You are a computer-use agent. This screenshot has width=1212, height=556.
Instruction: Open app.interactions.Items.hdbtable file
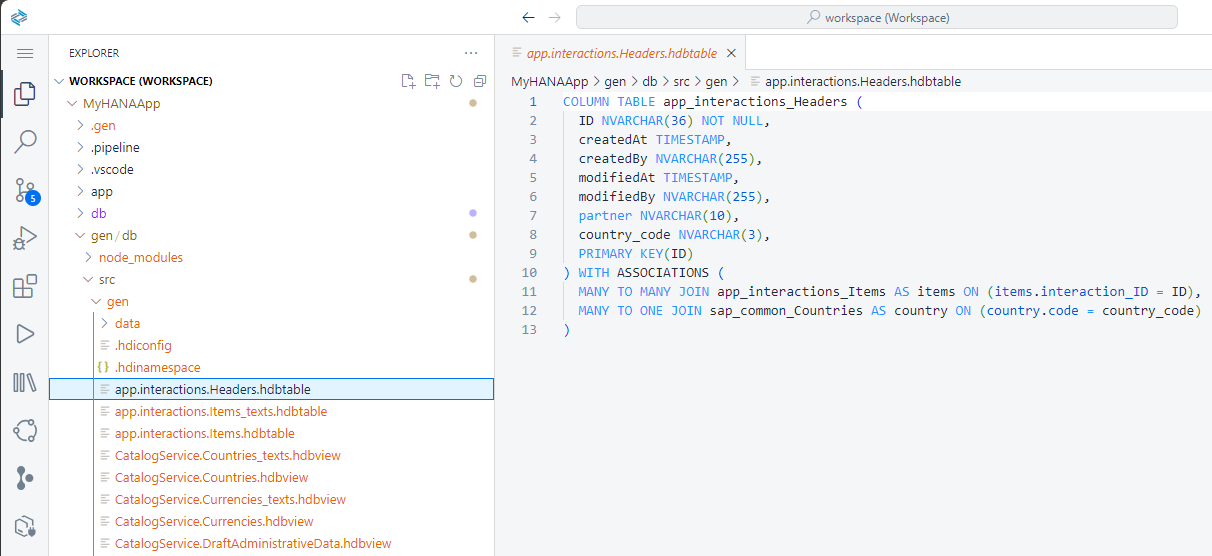pos(205,433)
